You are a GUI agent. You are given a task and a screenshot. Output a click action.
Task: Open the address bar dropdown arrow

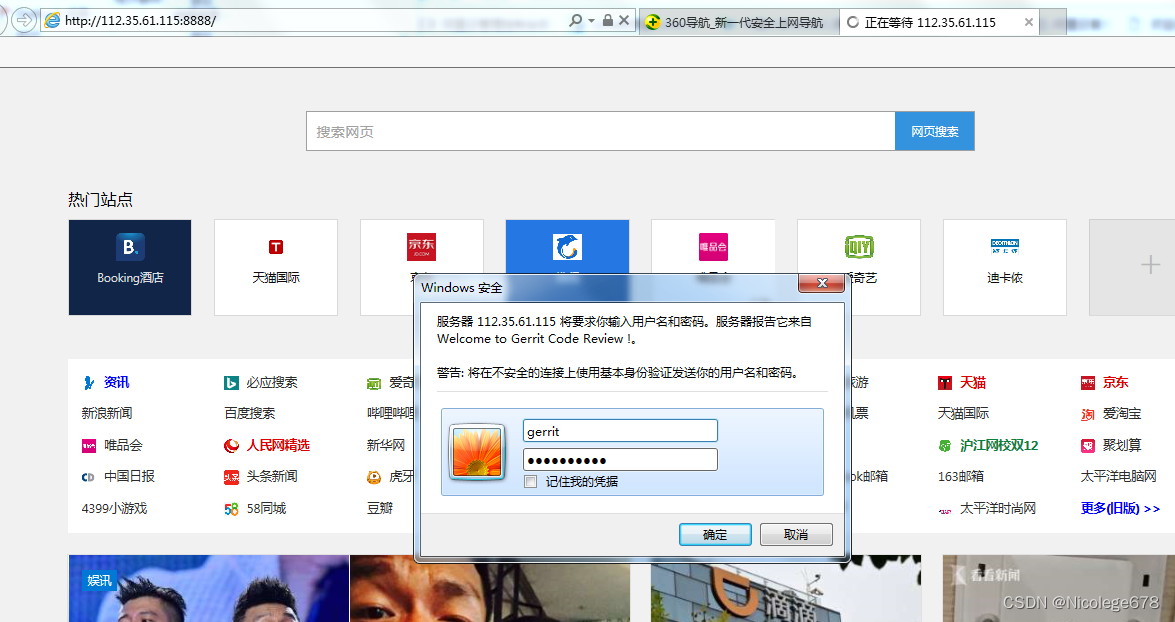pos(591,21)
